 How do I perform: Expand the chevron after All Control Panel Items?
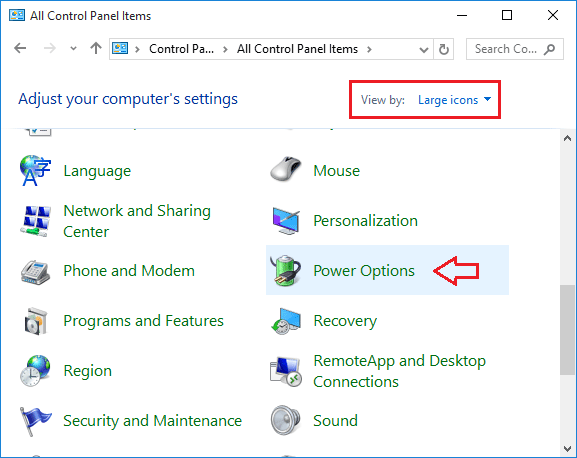(x=369, y=49)
